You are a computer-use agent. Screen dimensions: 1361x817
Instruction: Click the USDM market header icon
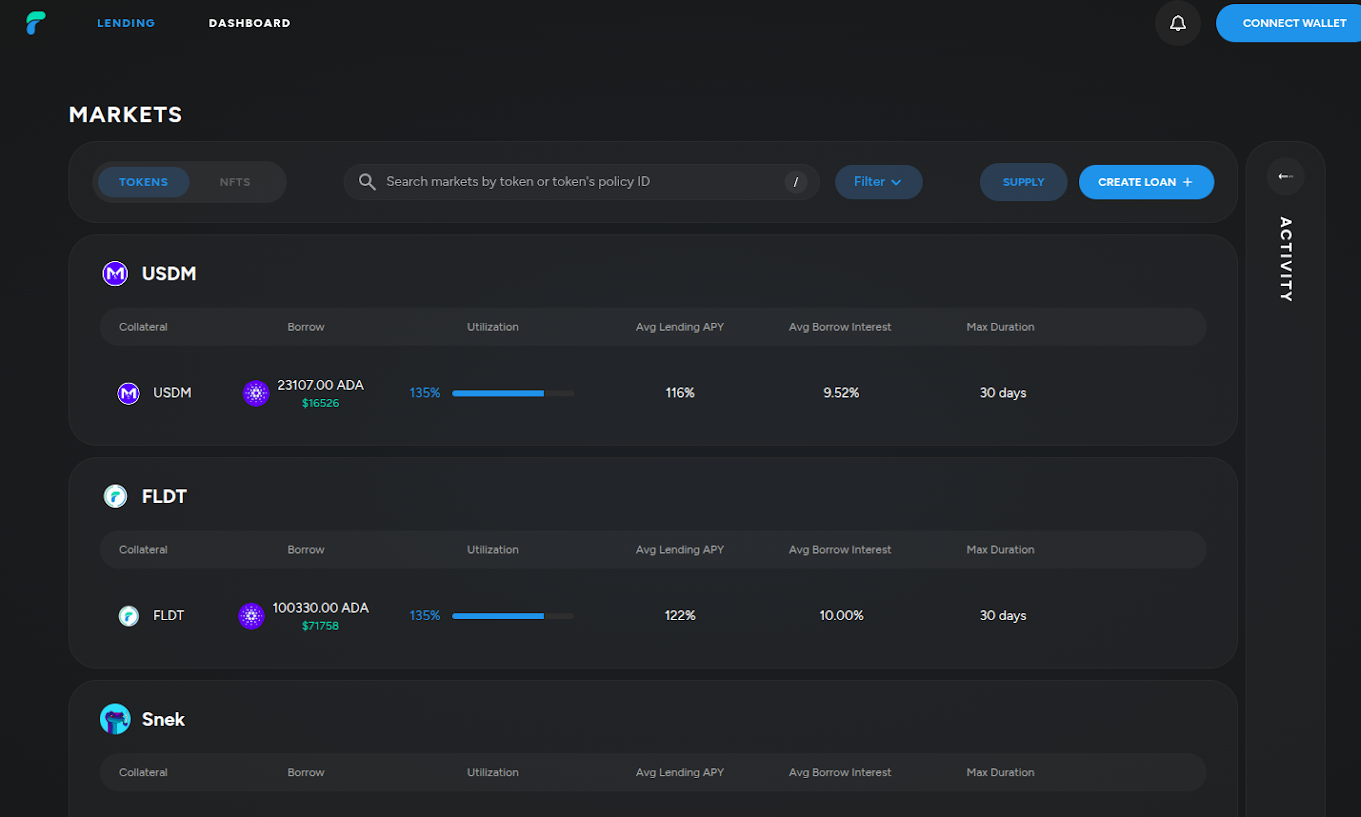click(115, 273)
